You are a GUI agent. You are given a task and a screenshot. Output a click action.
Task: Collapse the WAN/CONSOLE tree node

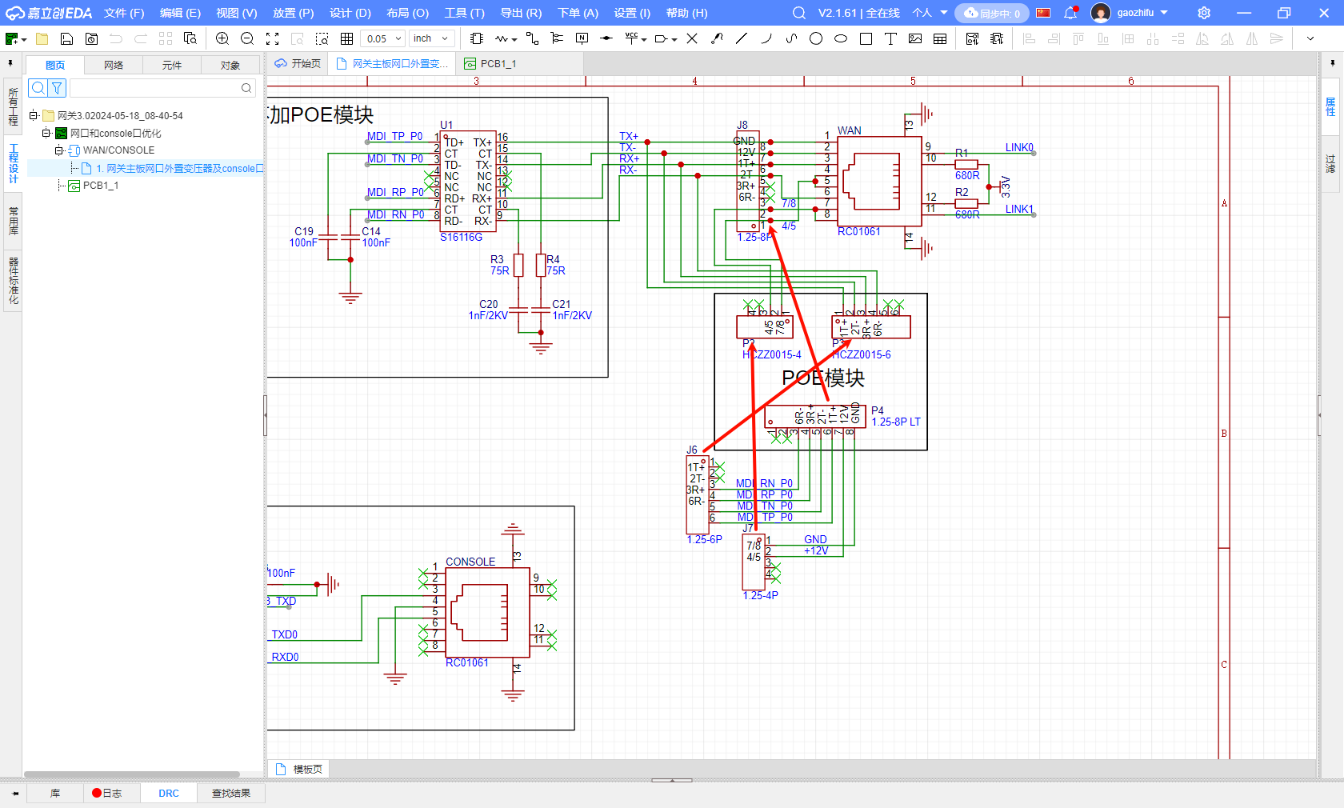[x=59, y=150]
